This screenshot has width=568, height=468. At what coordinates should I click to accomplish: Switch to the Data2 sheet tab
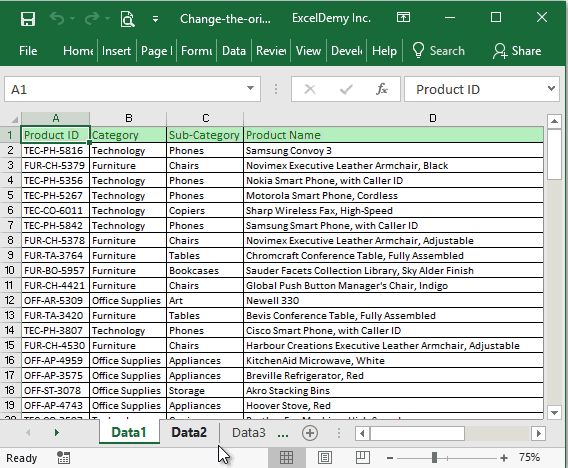(x=189, y=433)
